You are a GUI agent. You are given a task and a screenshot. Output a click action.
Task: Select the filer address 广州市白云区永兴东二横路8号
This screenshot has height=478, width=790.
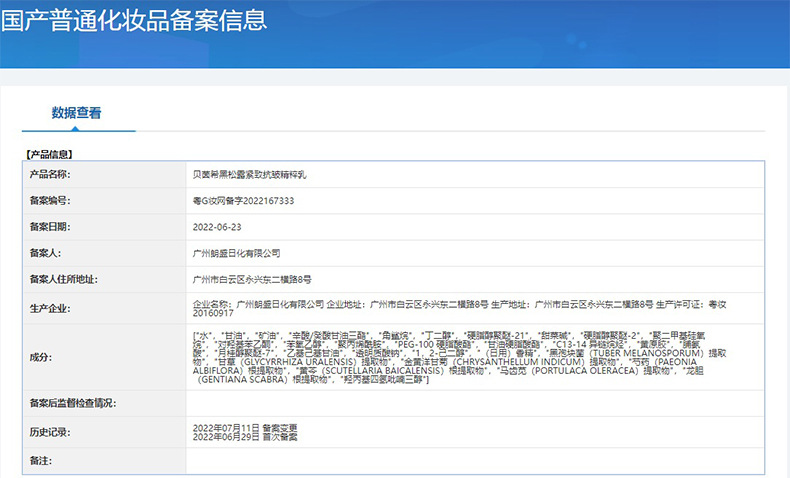pyautogui.click(x=252, y=280)
